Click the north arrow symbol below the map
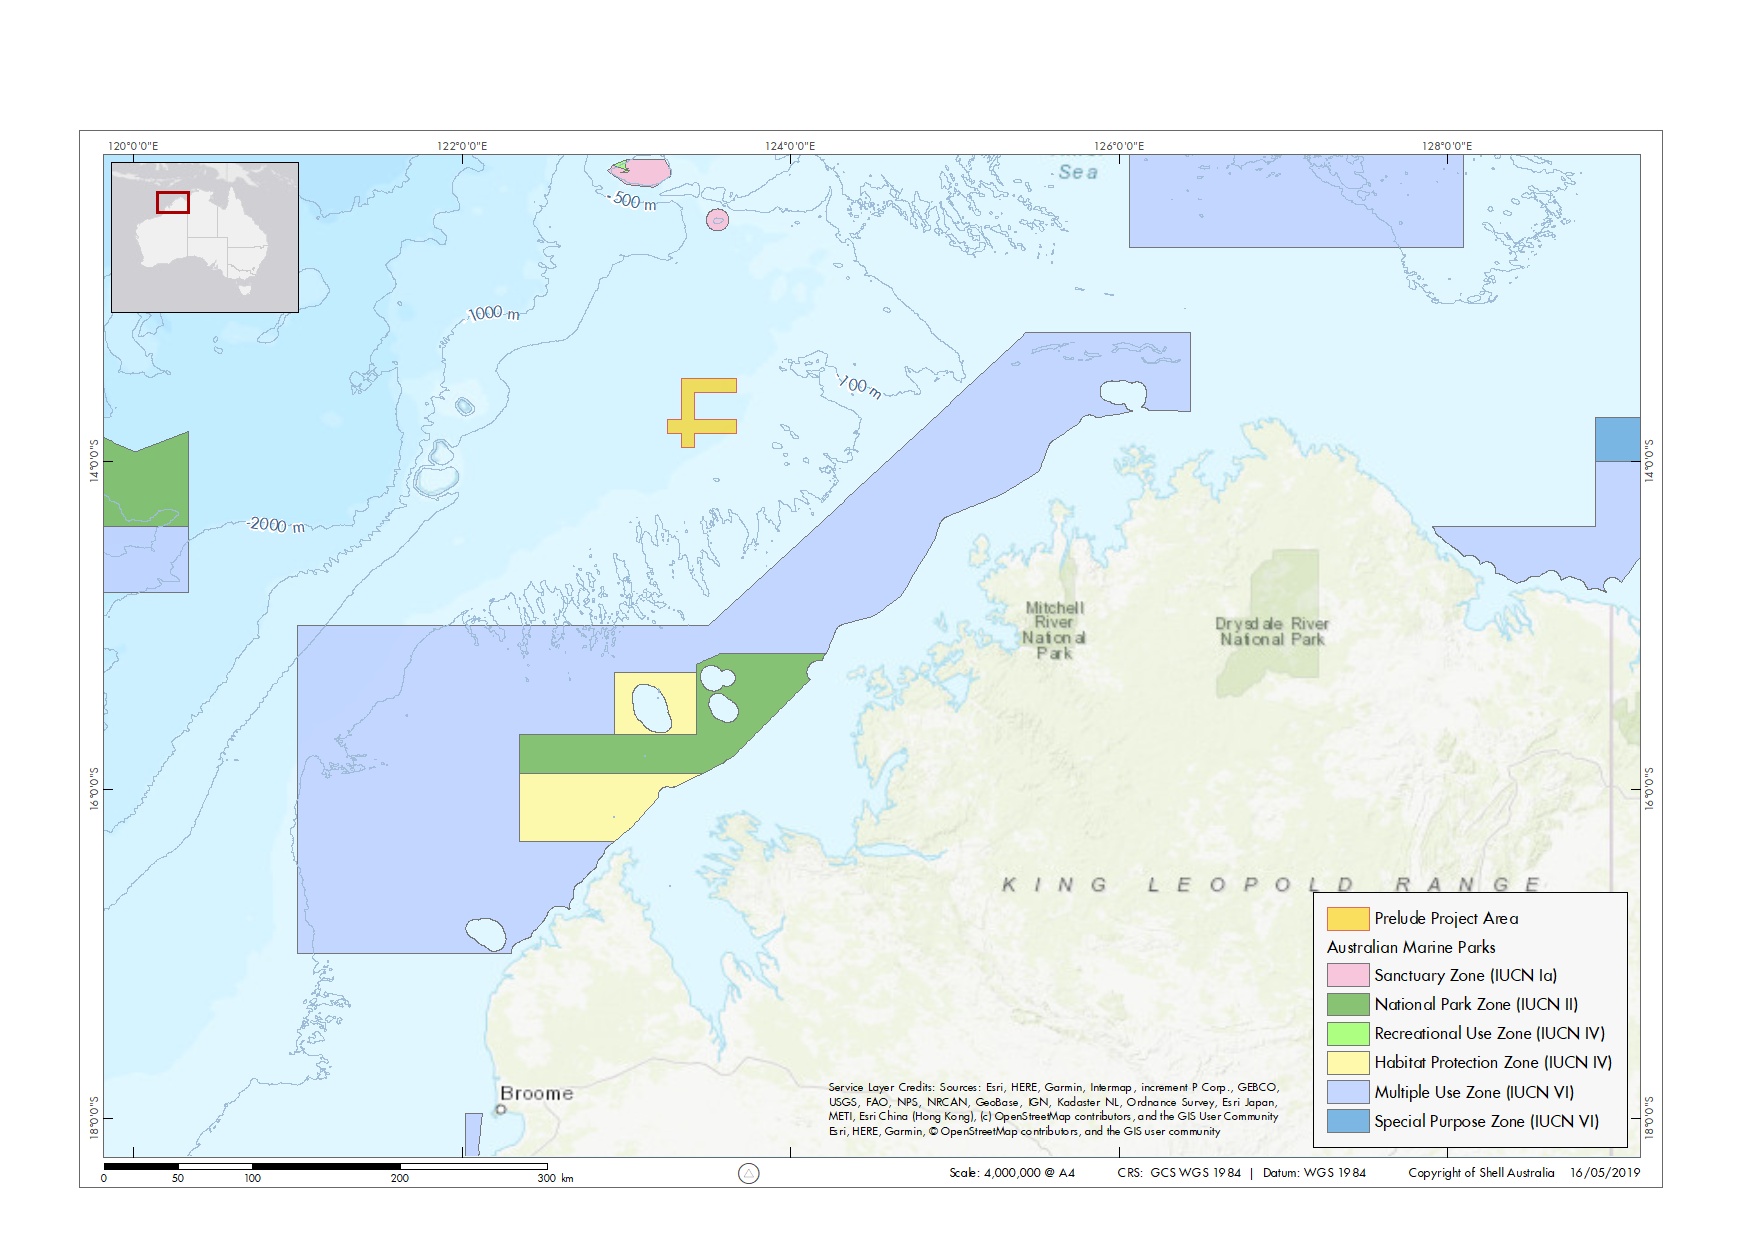1755x1241 pixels. 748,1173
